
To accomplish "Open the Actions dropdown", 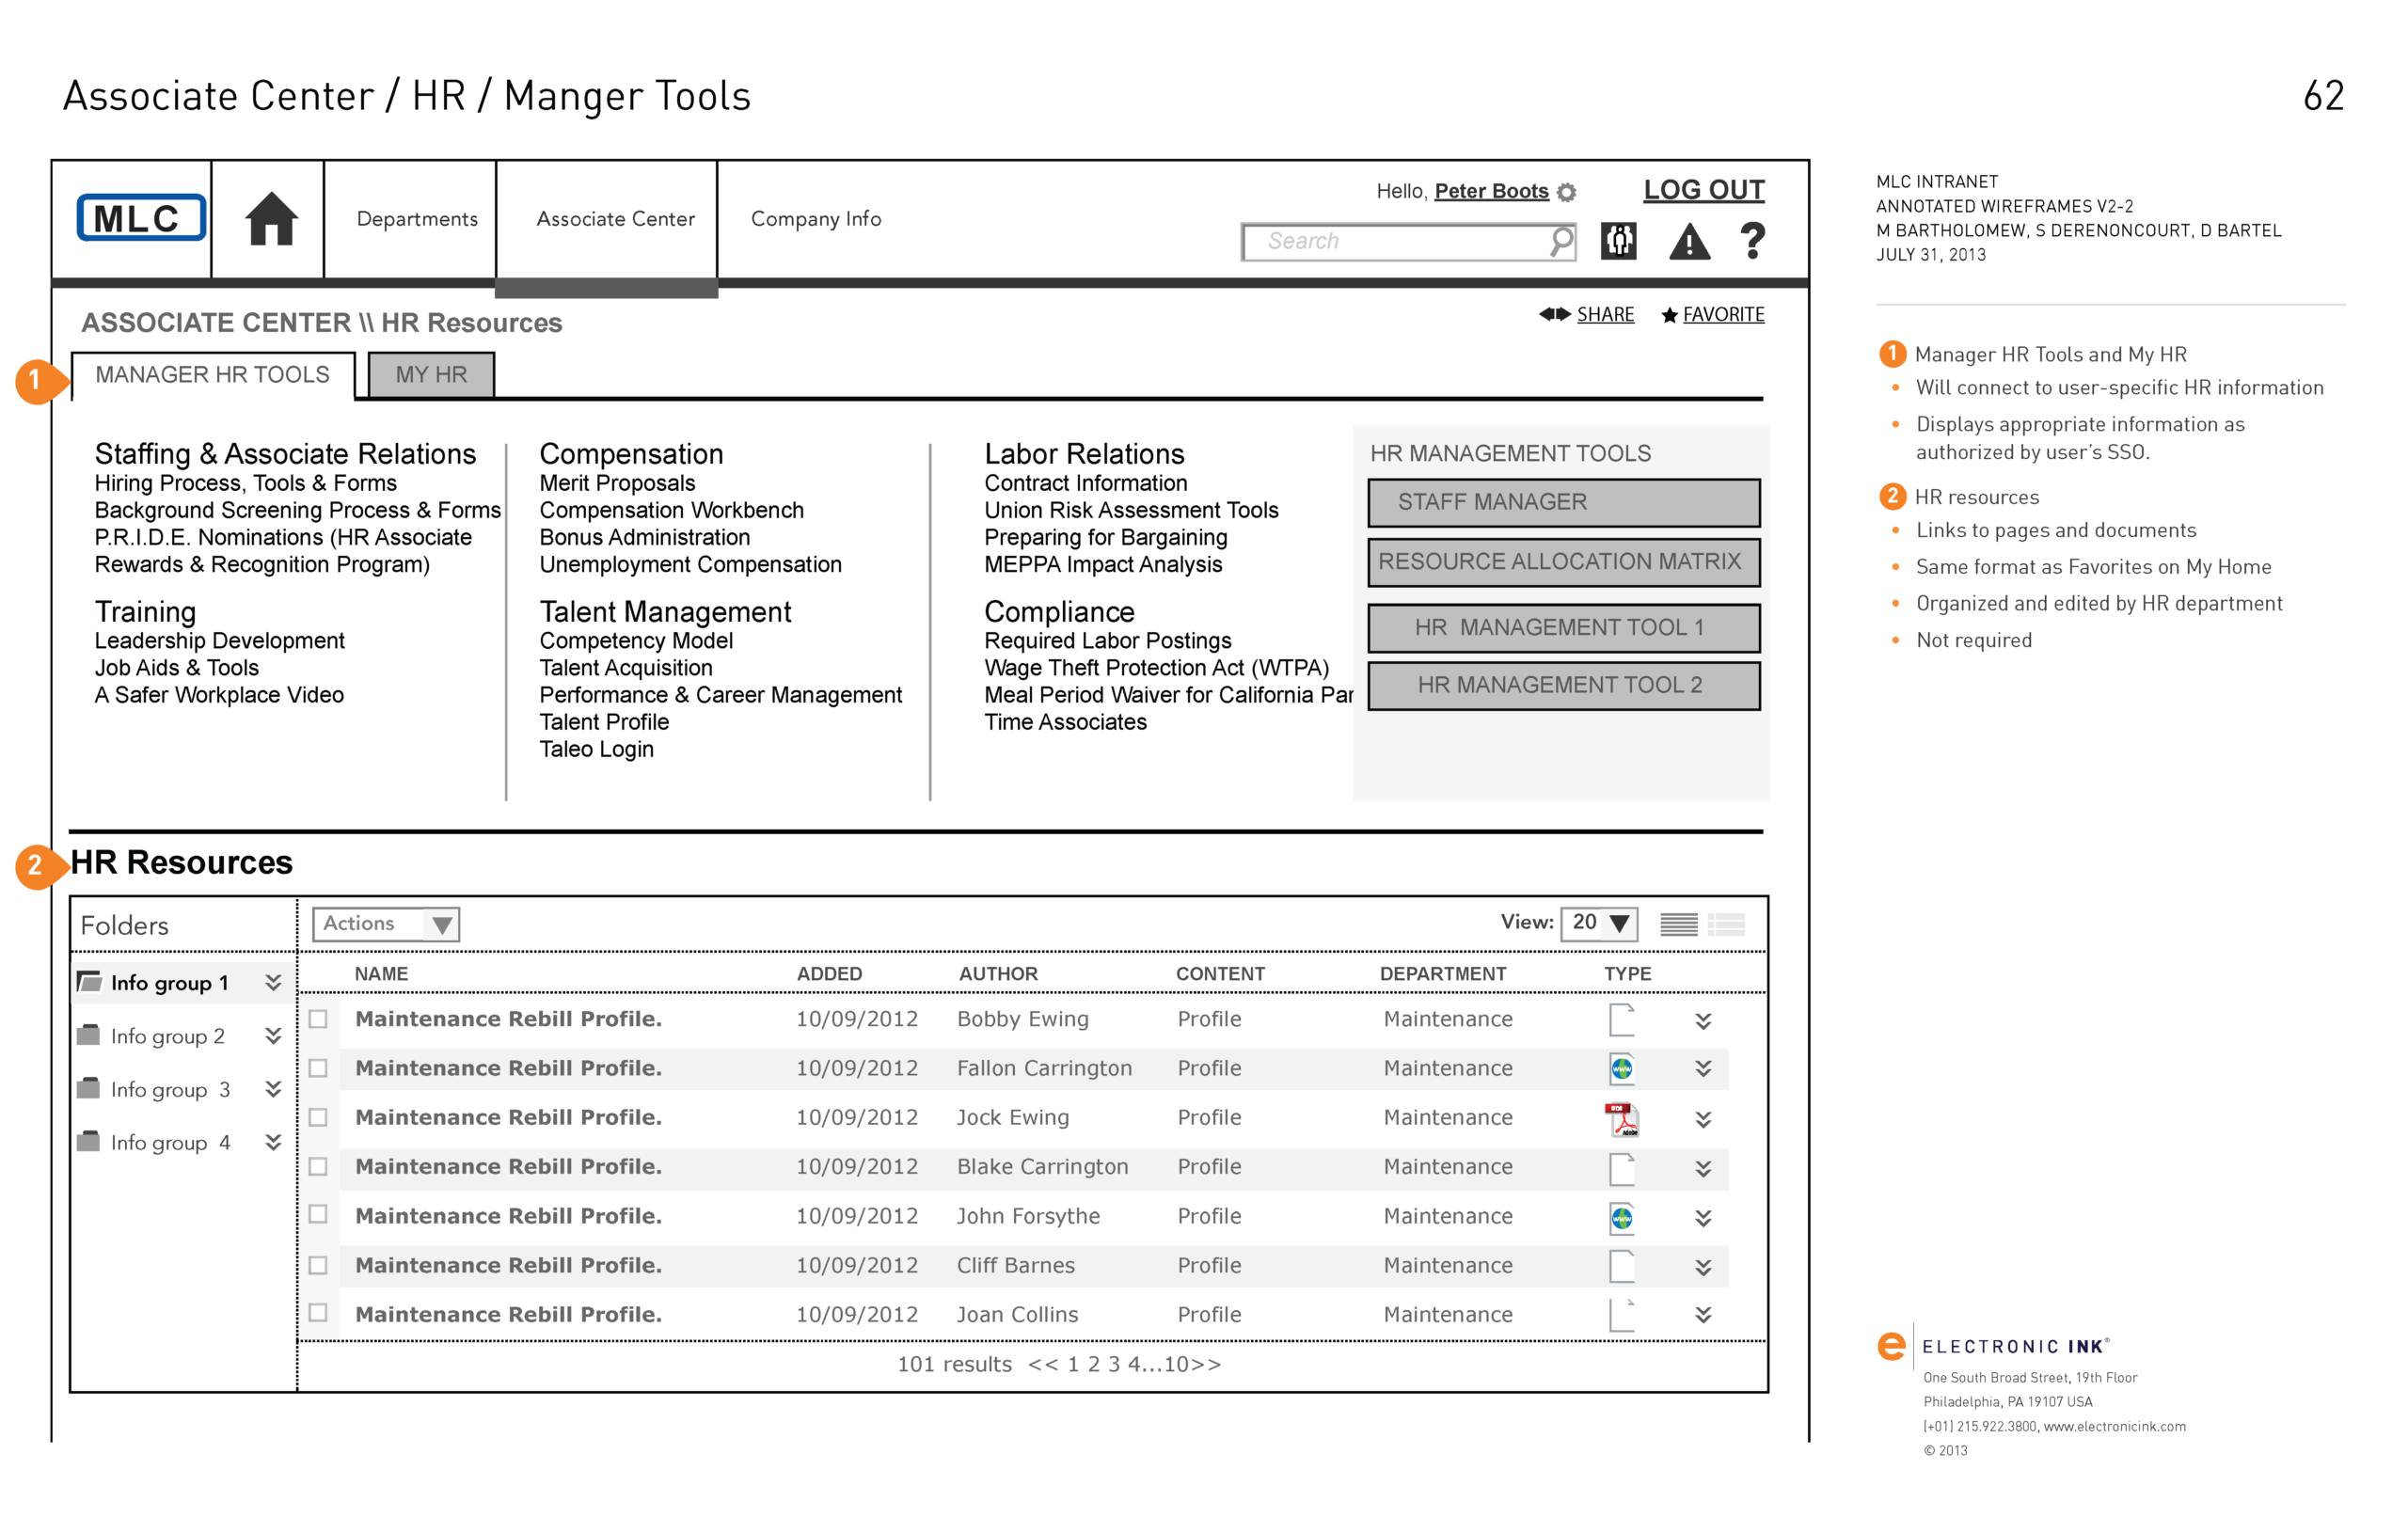I will click(x=386, y=924).
